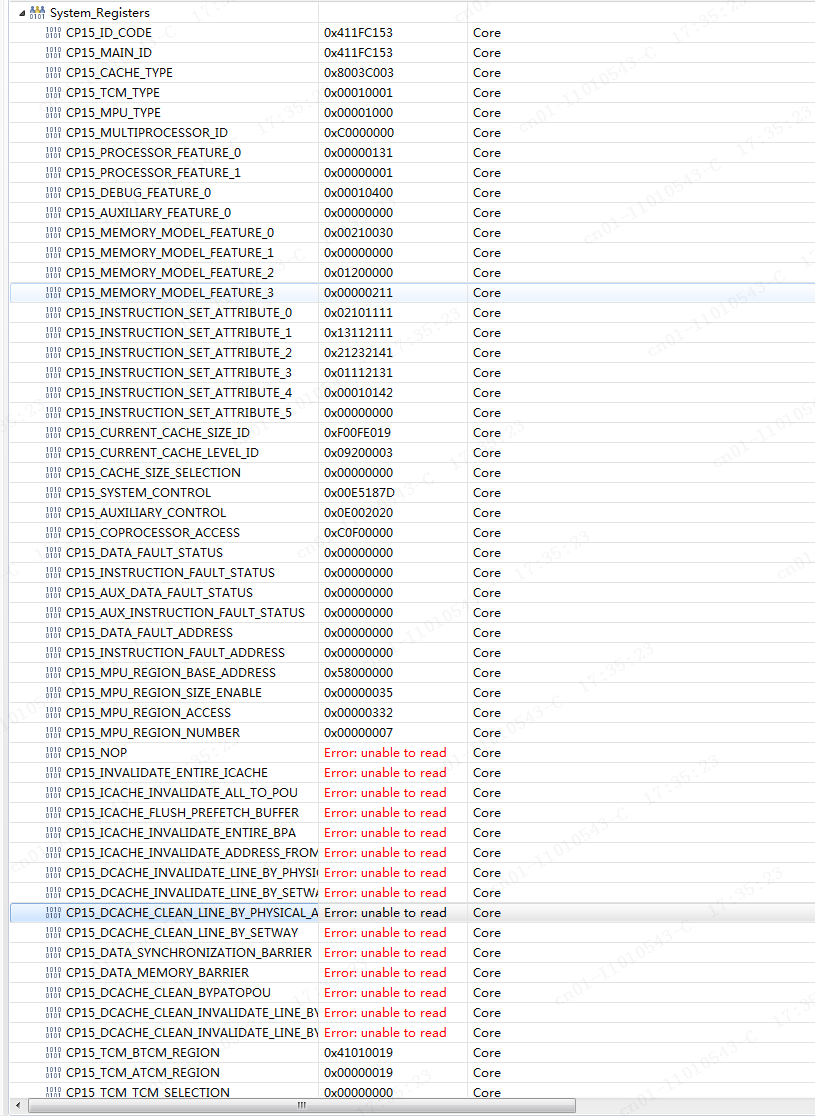Click register icon beside CP15_DCACHE_CLEAN_LINE_BY_SETWAY
815x1116 pixels.
53,932
